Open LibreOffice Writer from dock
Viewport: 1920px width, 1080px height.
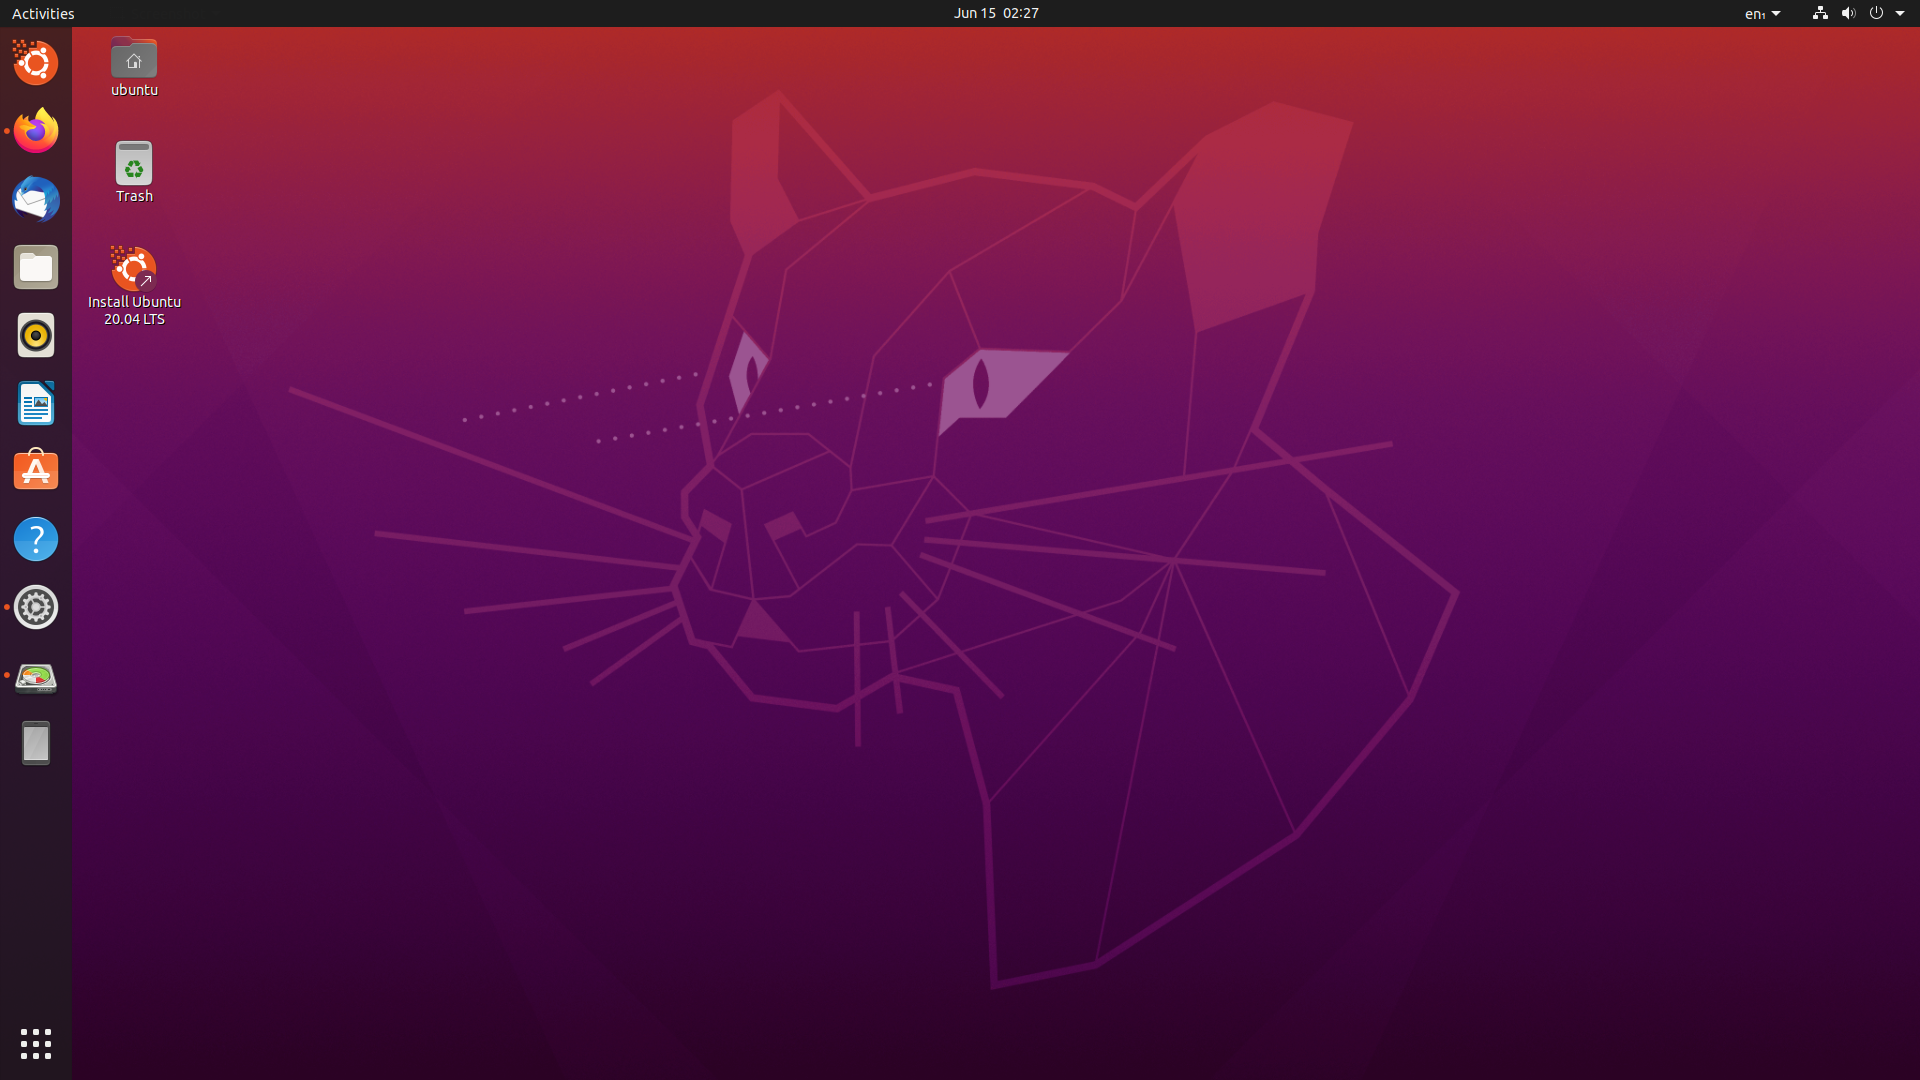tap(36, 403)
